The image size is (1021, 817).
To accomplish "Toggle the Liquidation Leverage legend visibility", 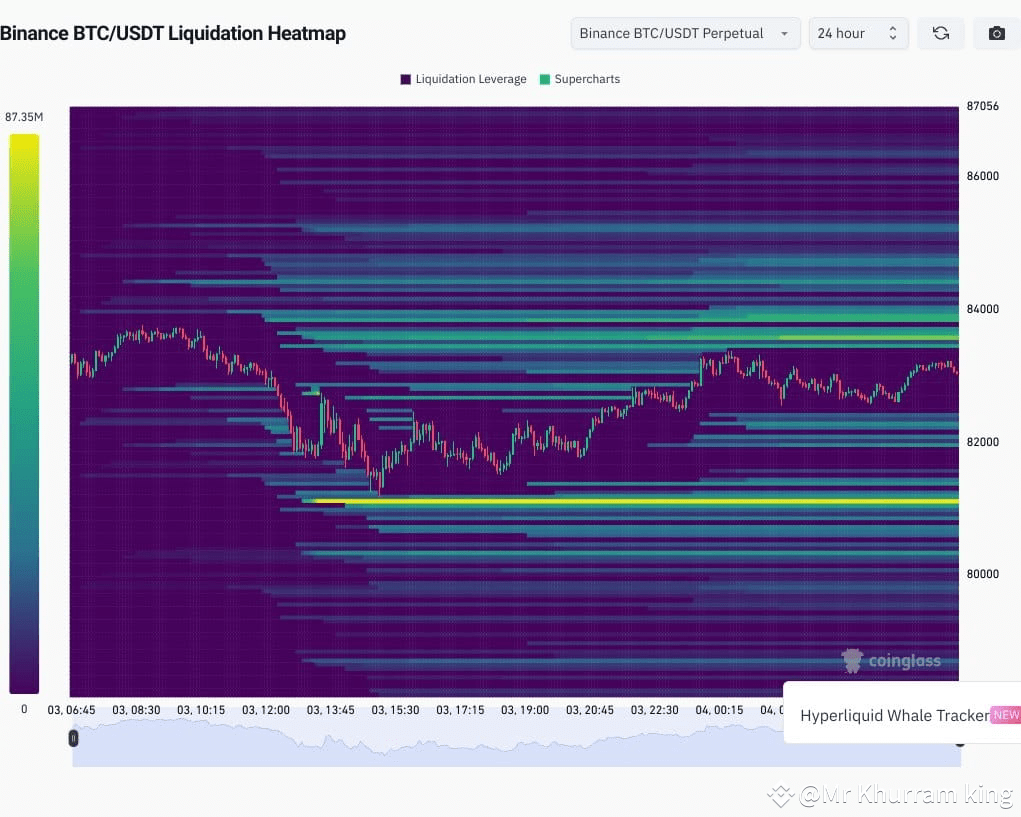I will pos(463,79).
